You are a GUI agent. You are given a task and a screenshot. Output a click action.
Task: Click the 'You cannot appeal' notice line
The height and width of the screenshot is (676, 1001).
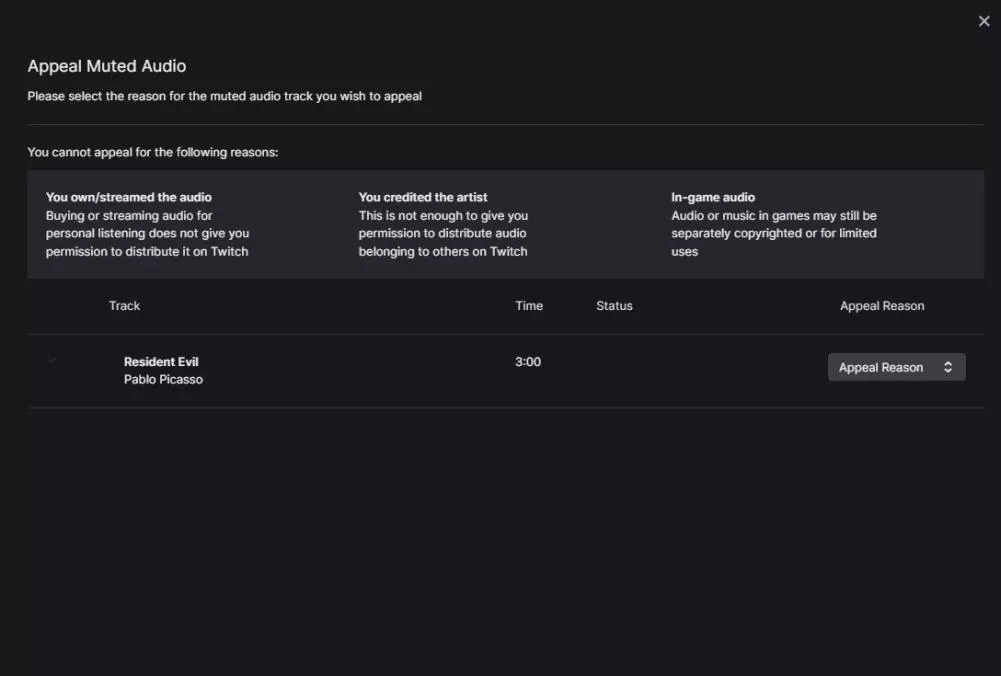click(152, 152)
